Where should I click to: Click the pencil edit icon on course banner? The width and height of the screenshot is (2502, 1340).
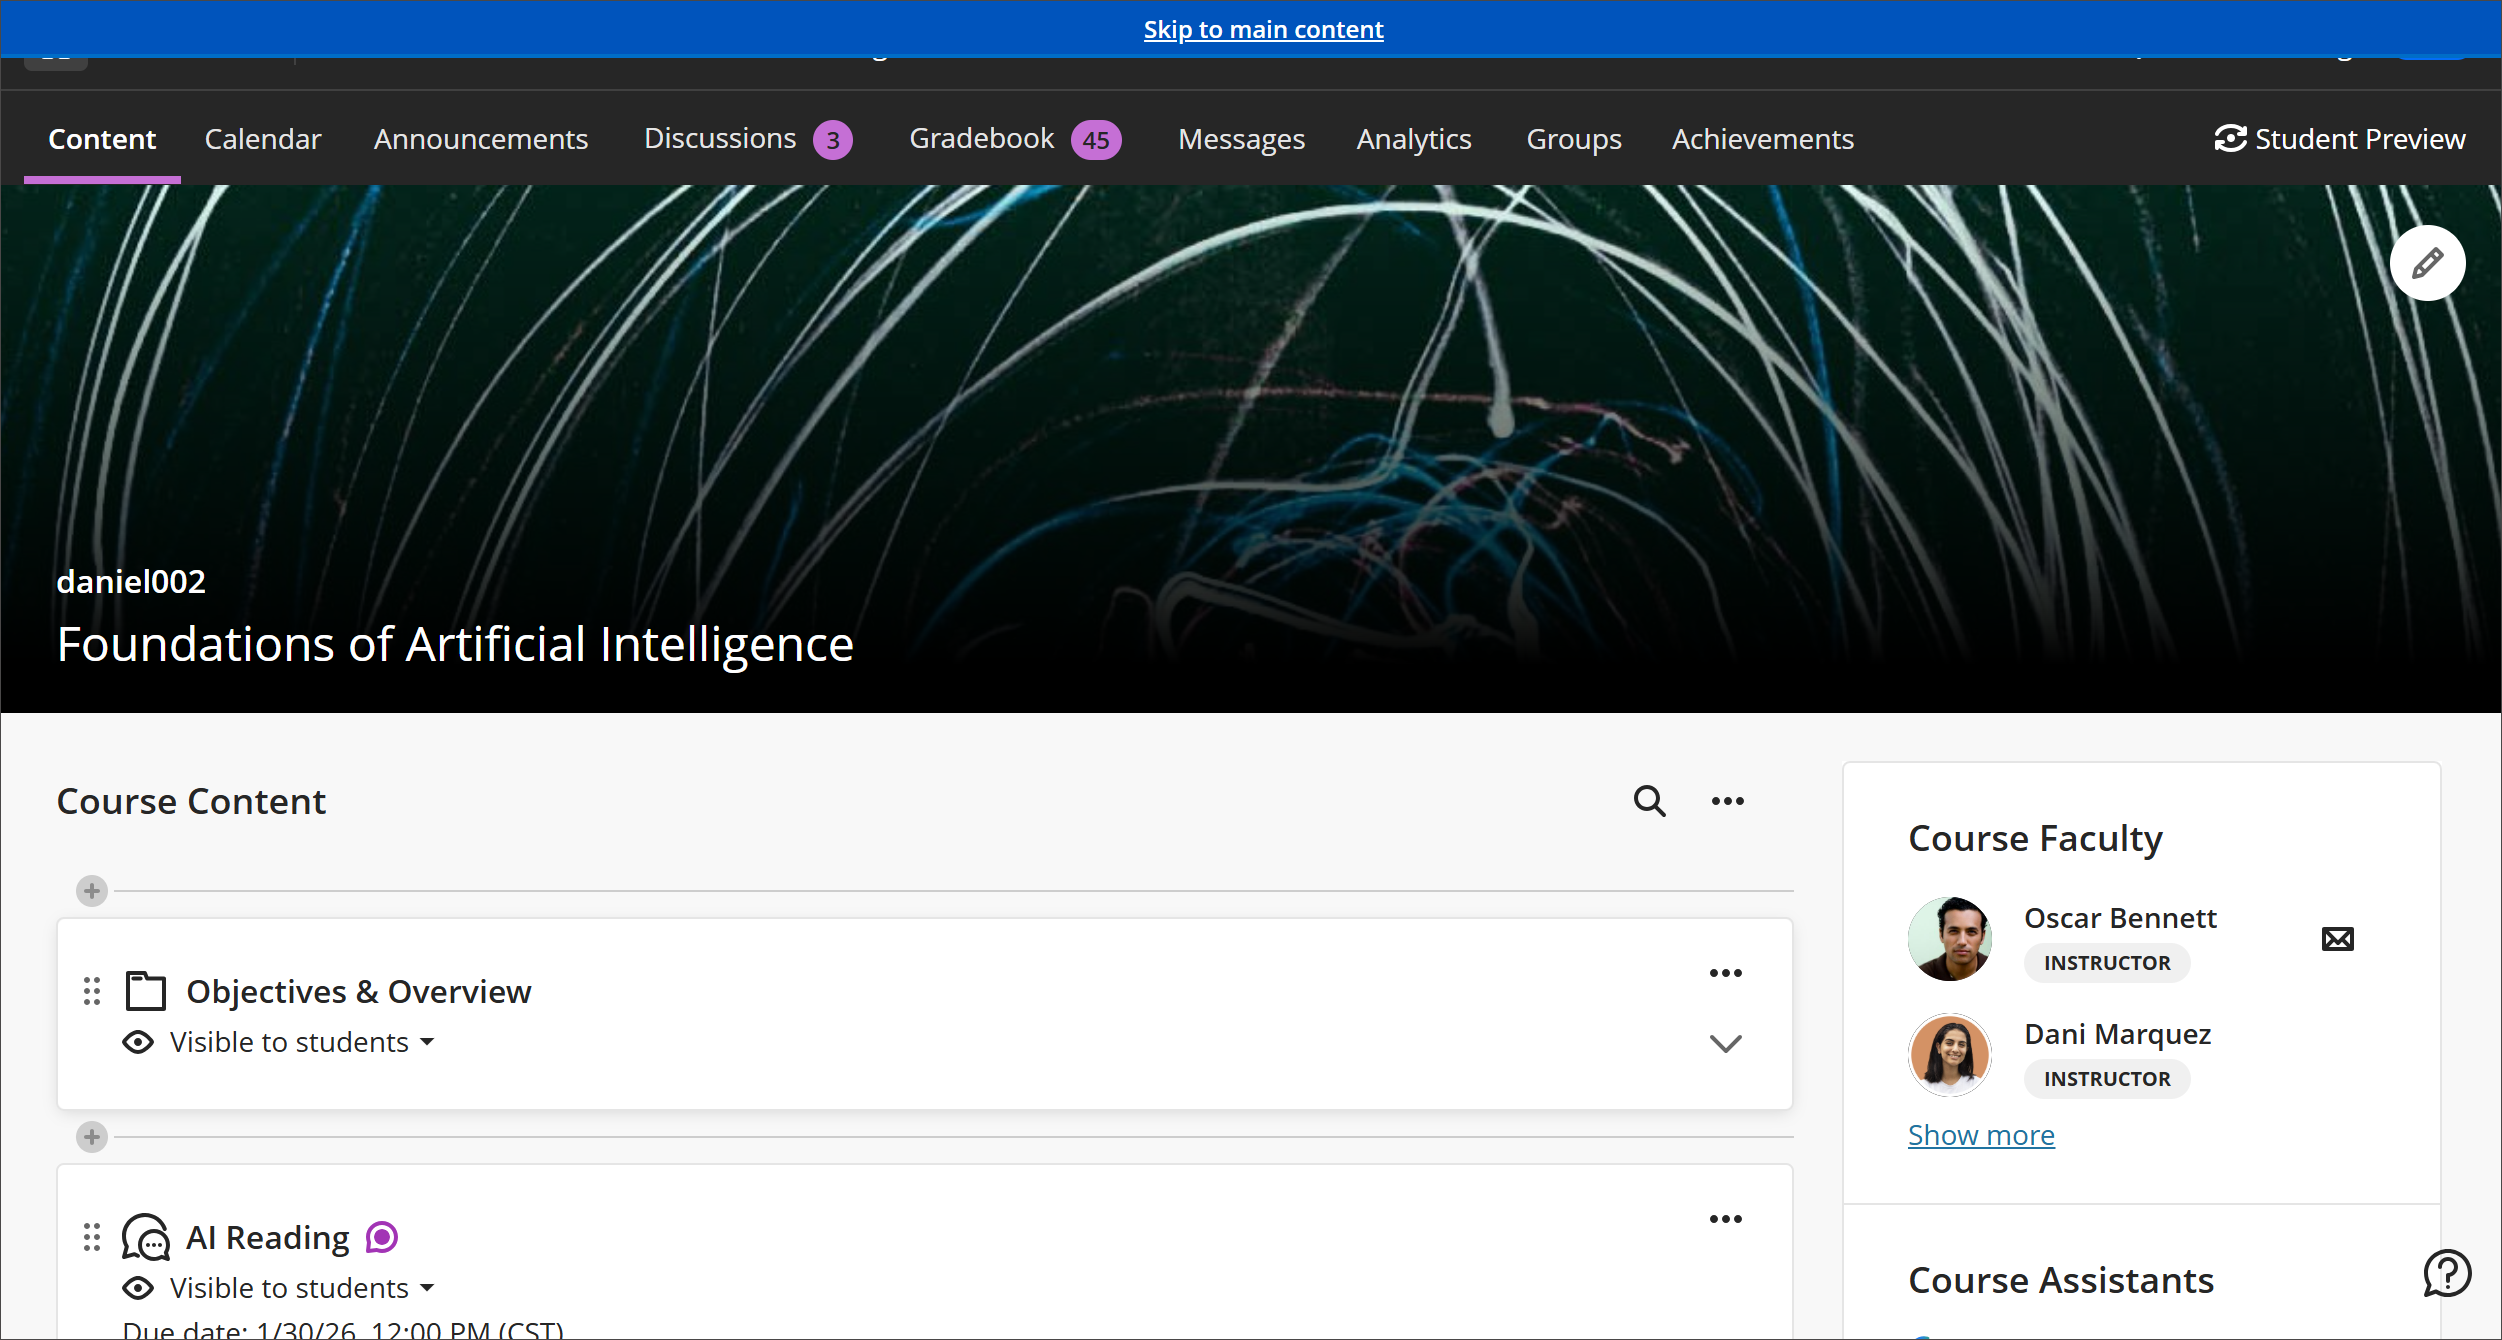[x=2427, y=262]
